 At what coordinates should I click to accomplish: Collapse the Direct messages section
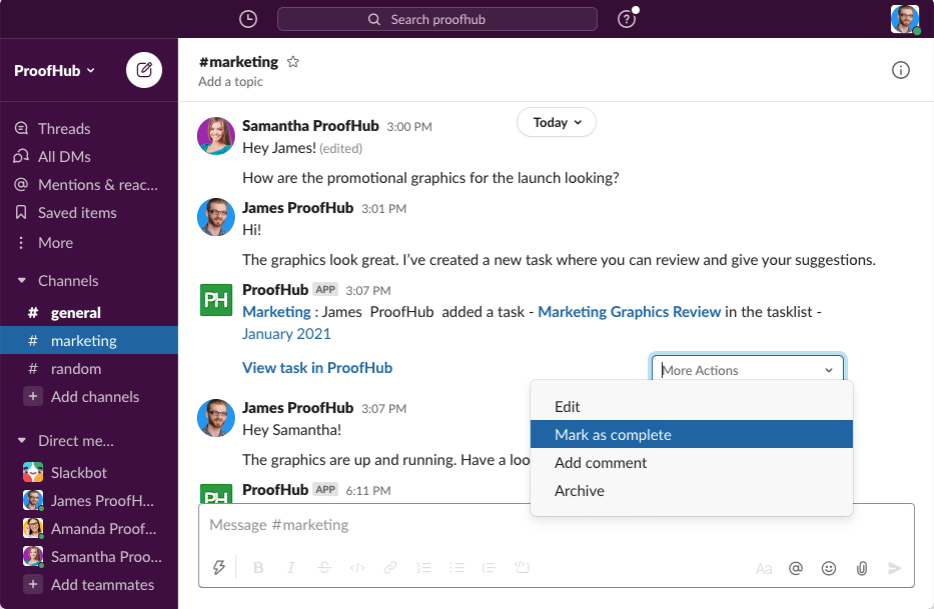[21, 440]
